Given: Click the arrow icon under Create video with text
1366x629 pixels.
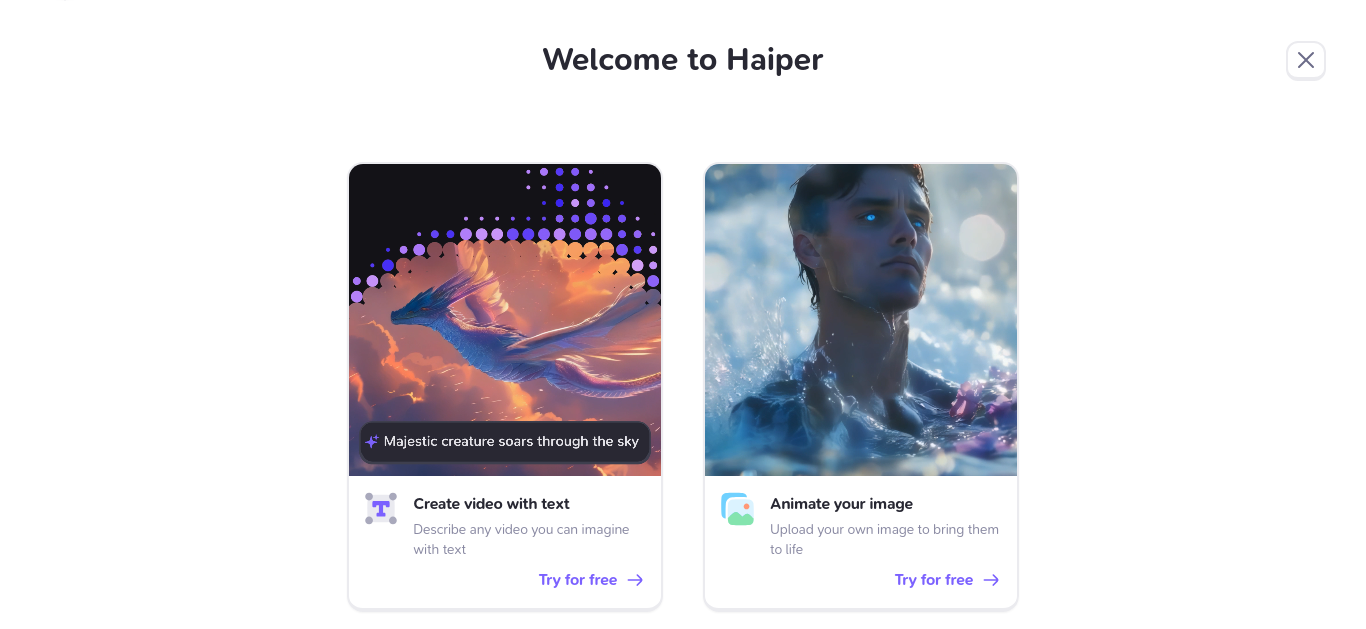Looking at the screenshot, I should coord(636,580).
